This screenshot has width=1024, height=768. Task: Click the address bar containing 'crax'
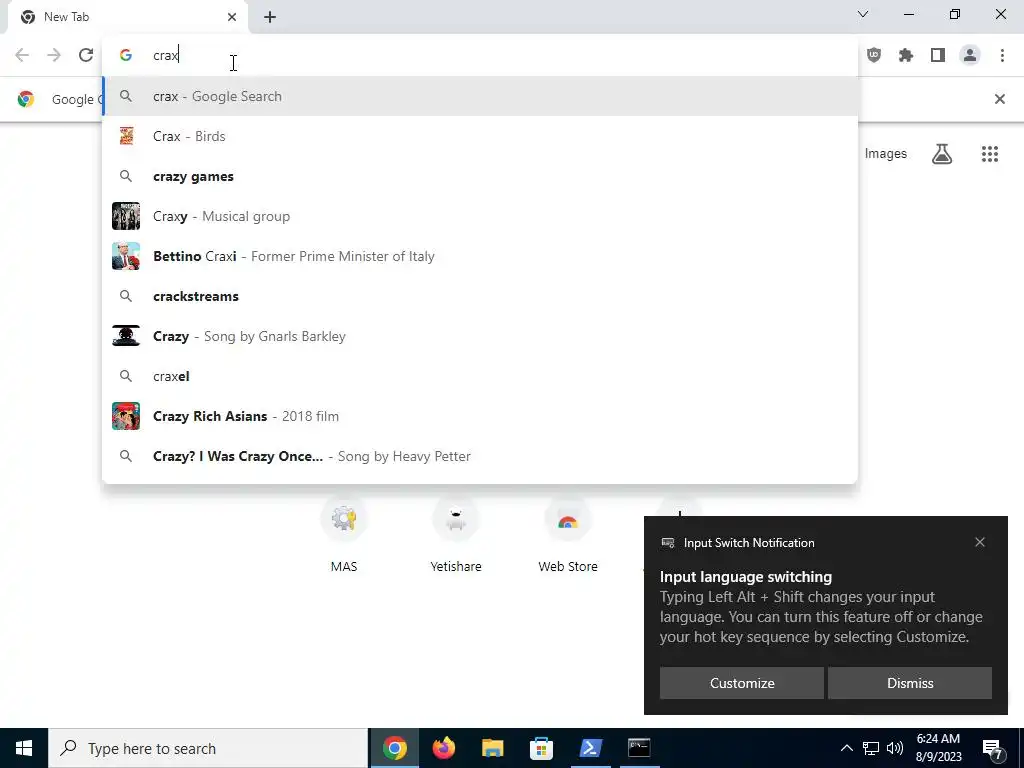tap(480, 55)
